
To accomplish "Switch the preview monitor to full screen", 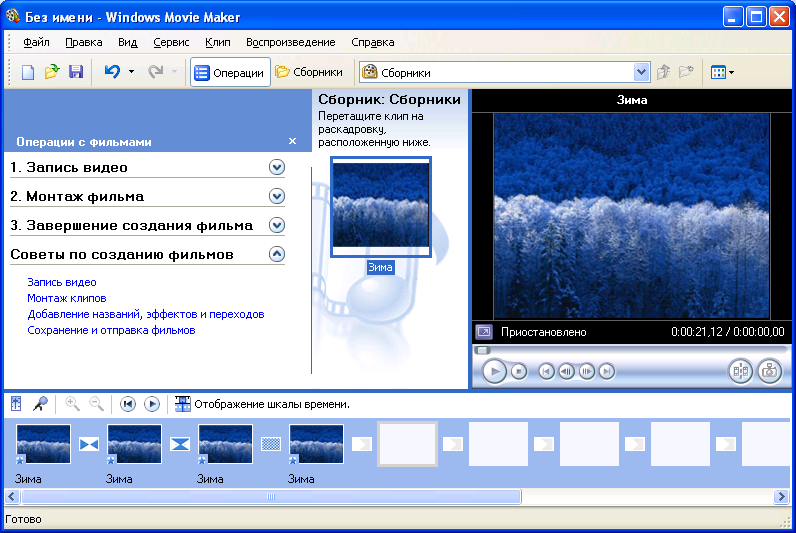I will [484, 332].
